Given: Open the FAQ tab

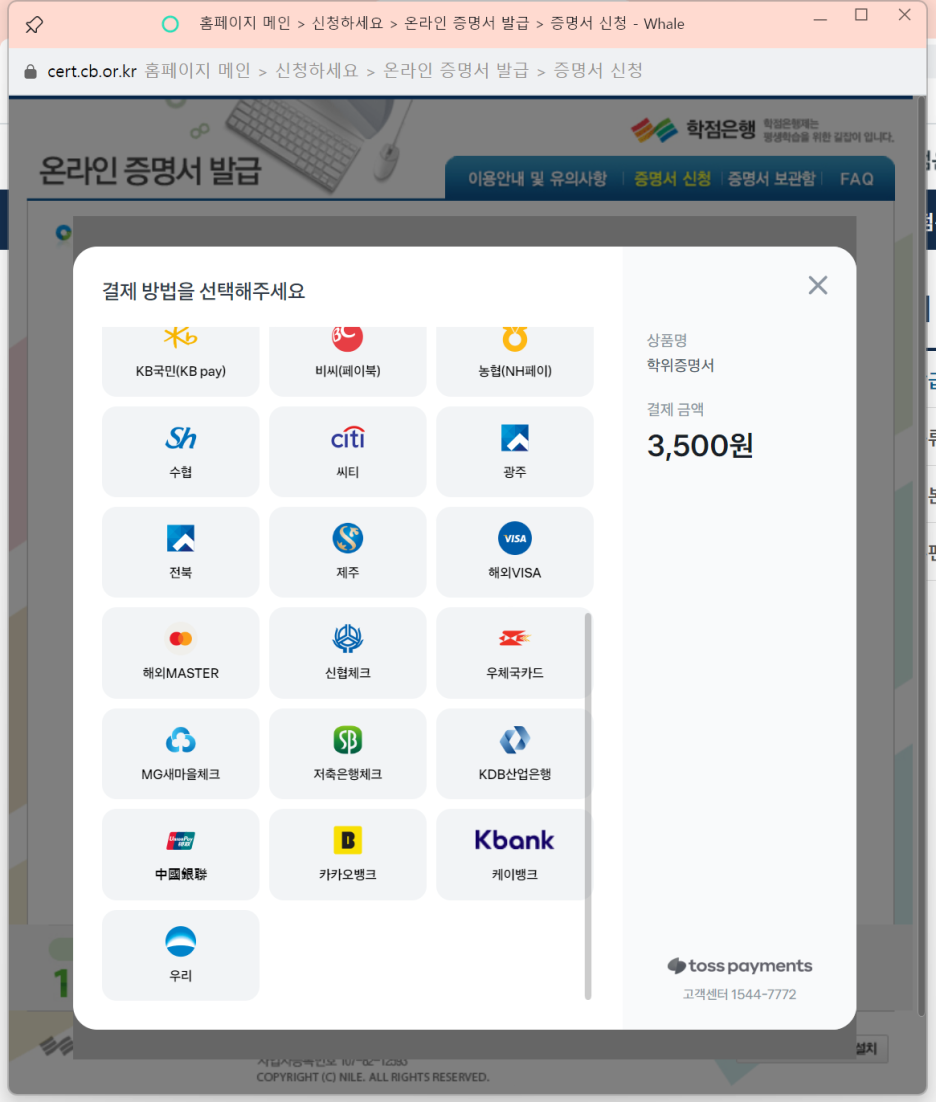Looking at the screenshot, I should point(857,179).
